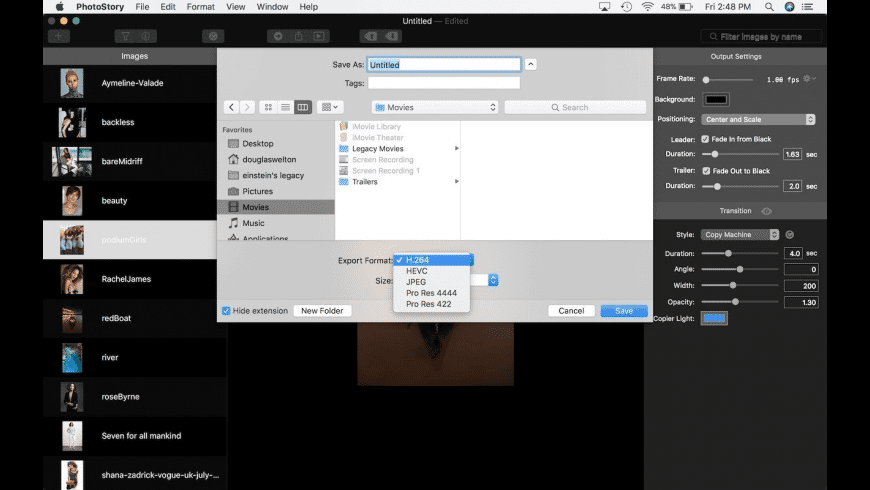
Task: Select the RachelJames image row
Action: pyautogui.click(x=130, y=279)
